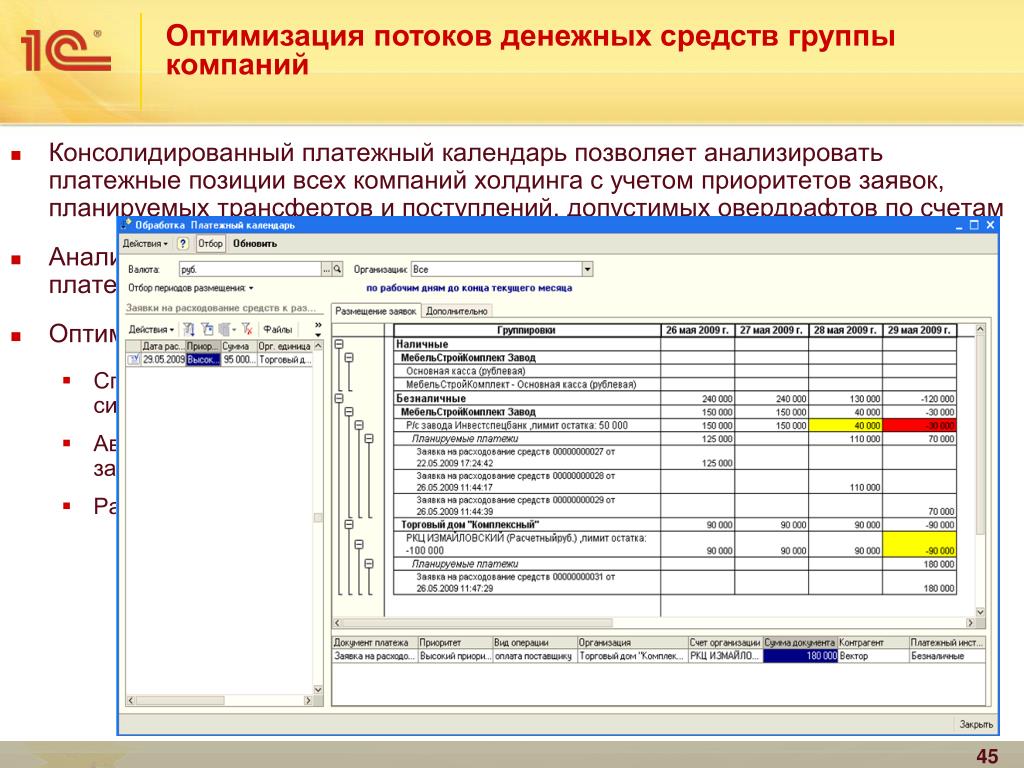The height and width of the screenshot is (768, 1024).
Task: Click the red -30 000 cell for 29 мая
Action: pos(920,425)
